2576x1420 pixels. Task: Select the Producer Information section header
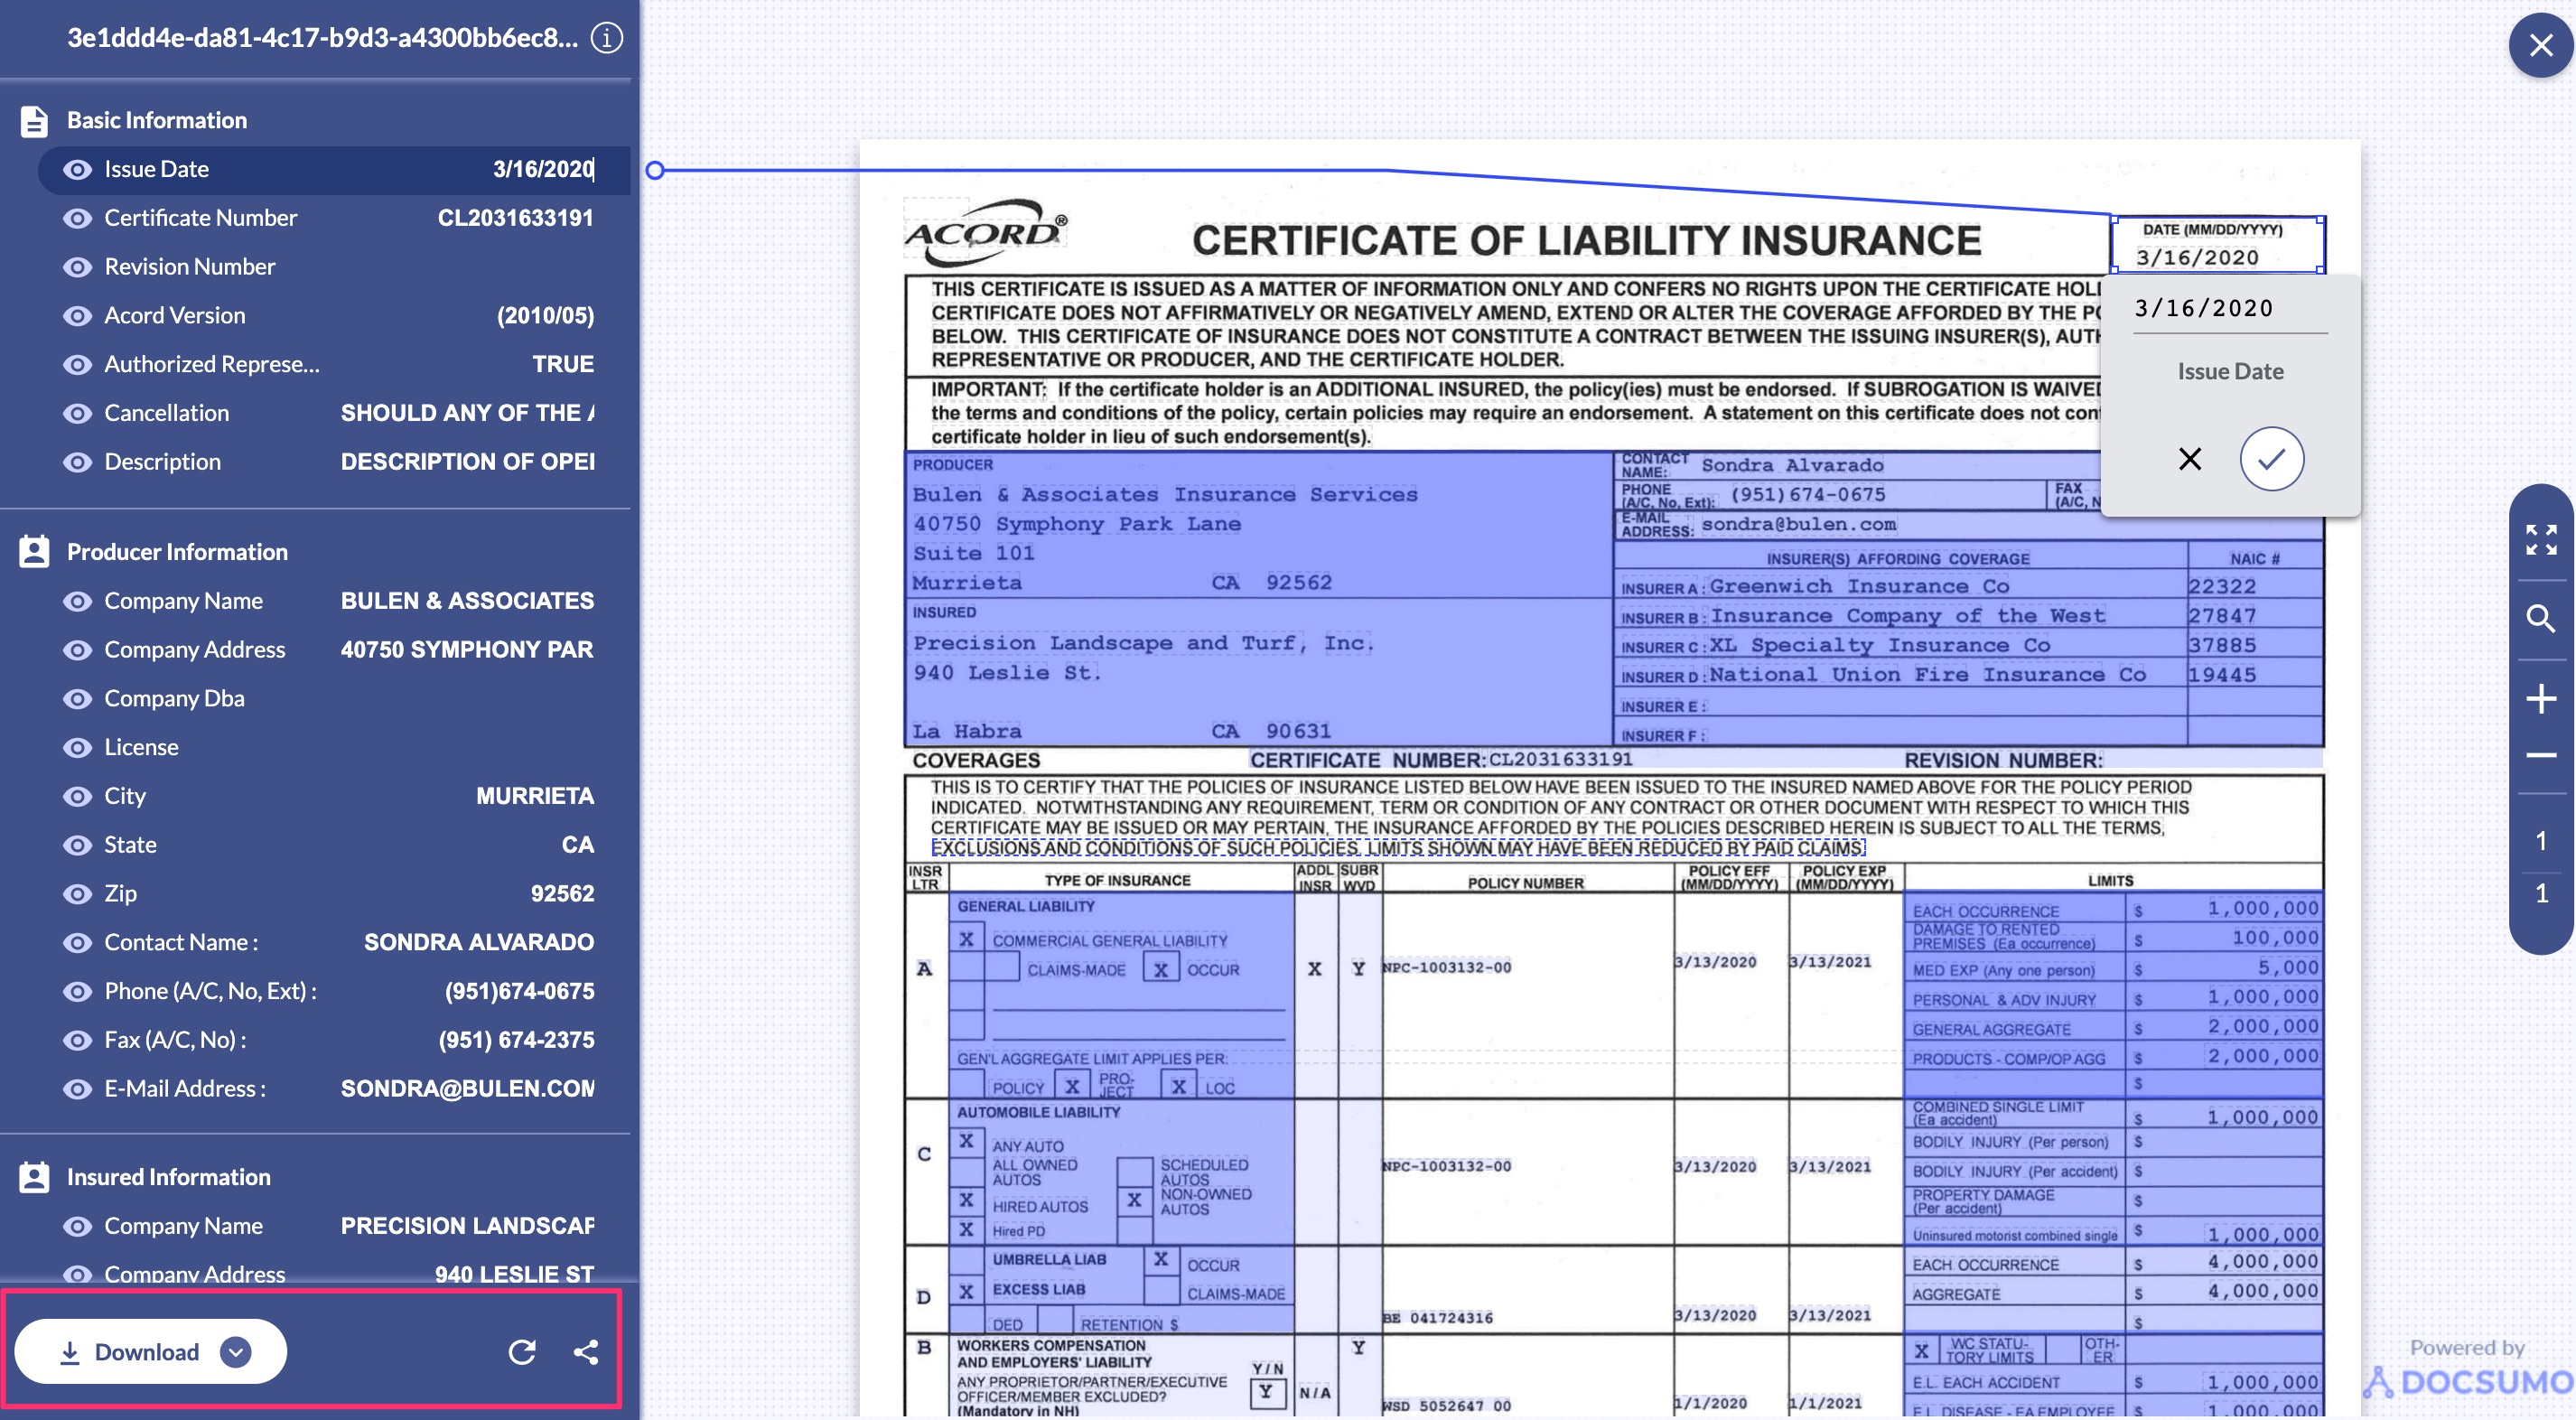[x=177, y=552]
